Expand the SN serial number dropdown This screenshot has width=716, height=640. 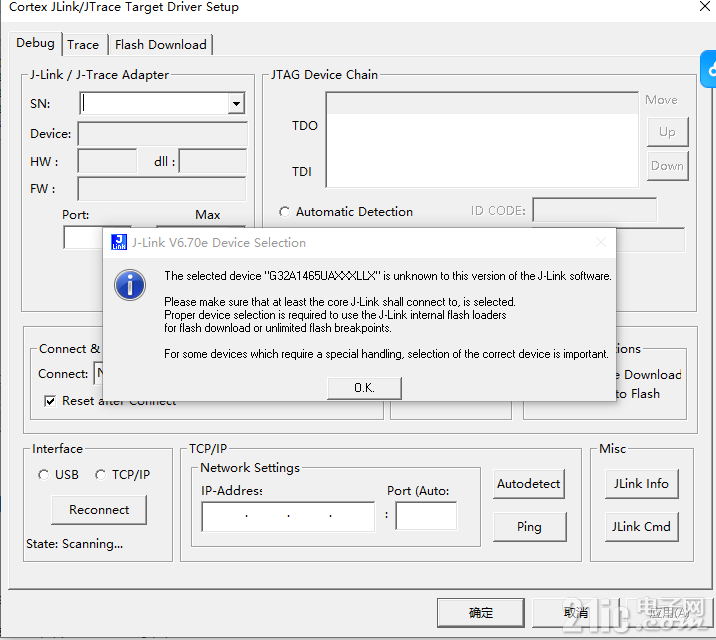point(236,104)
